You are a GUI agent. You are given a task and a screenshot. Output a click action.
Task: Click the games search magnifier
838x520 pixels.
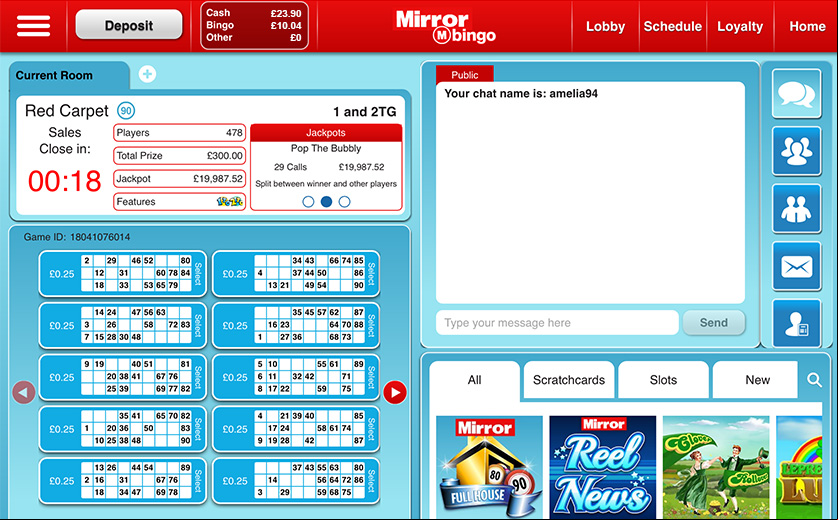(814, 380)
